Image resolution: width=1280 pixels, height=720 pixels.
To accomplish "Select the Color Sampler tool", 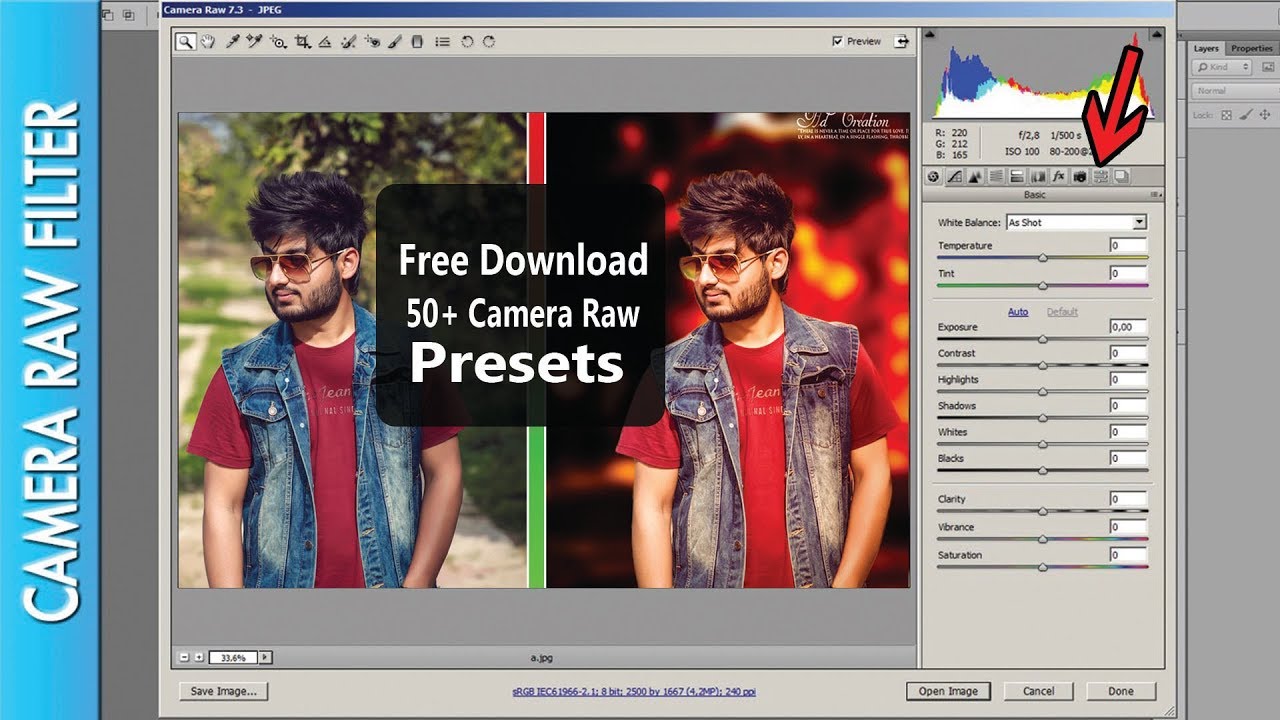I will pyautogui.click(x=255, y=42).
